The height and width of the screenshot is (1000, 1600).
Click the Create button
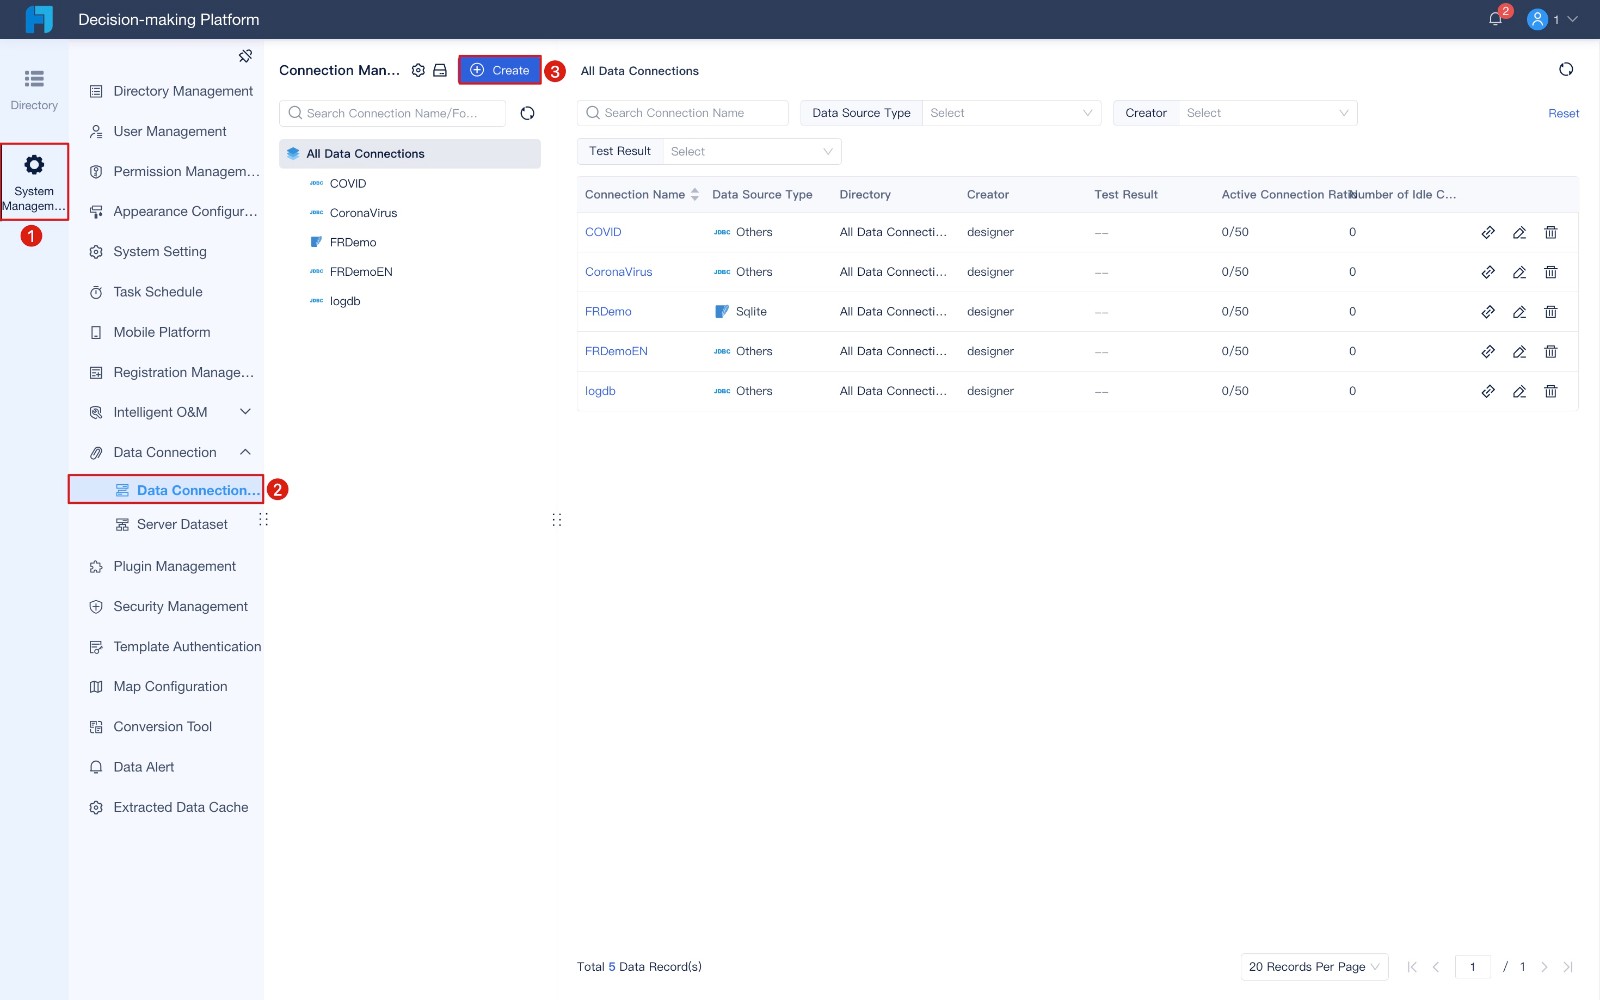click(500, 70)
